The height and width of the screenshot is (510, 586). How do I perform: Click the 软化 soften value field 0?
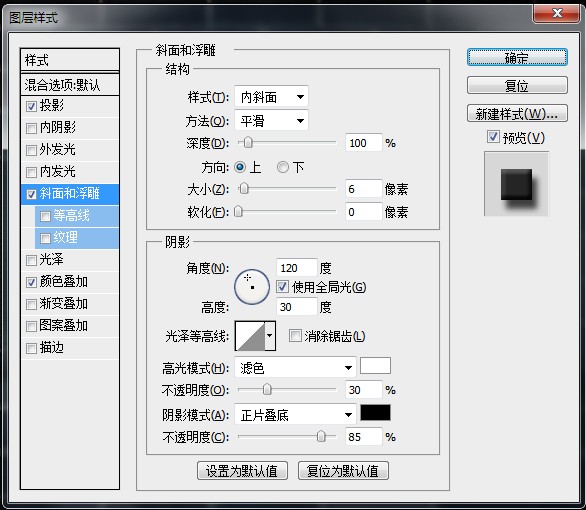[364, 212]
